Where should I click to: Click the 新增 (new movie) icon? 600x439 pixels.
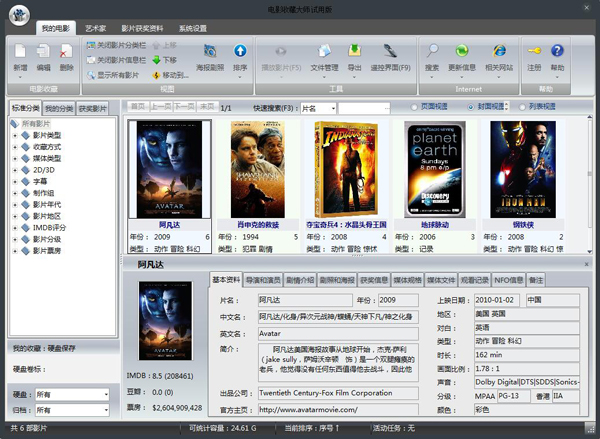(x=20, y=52)
